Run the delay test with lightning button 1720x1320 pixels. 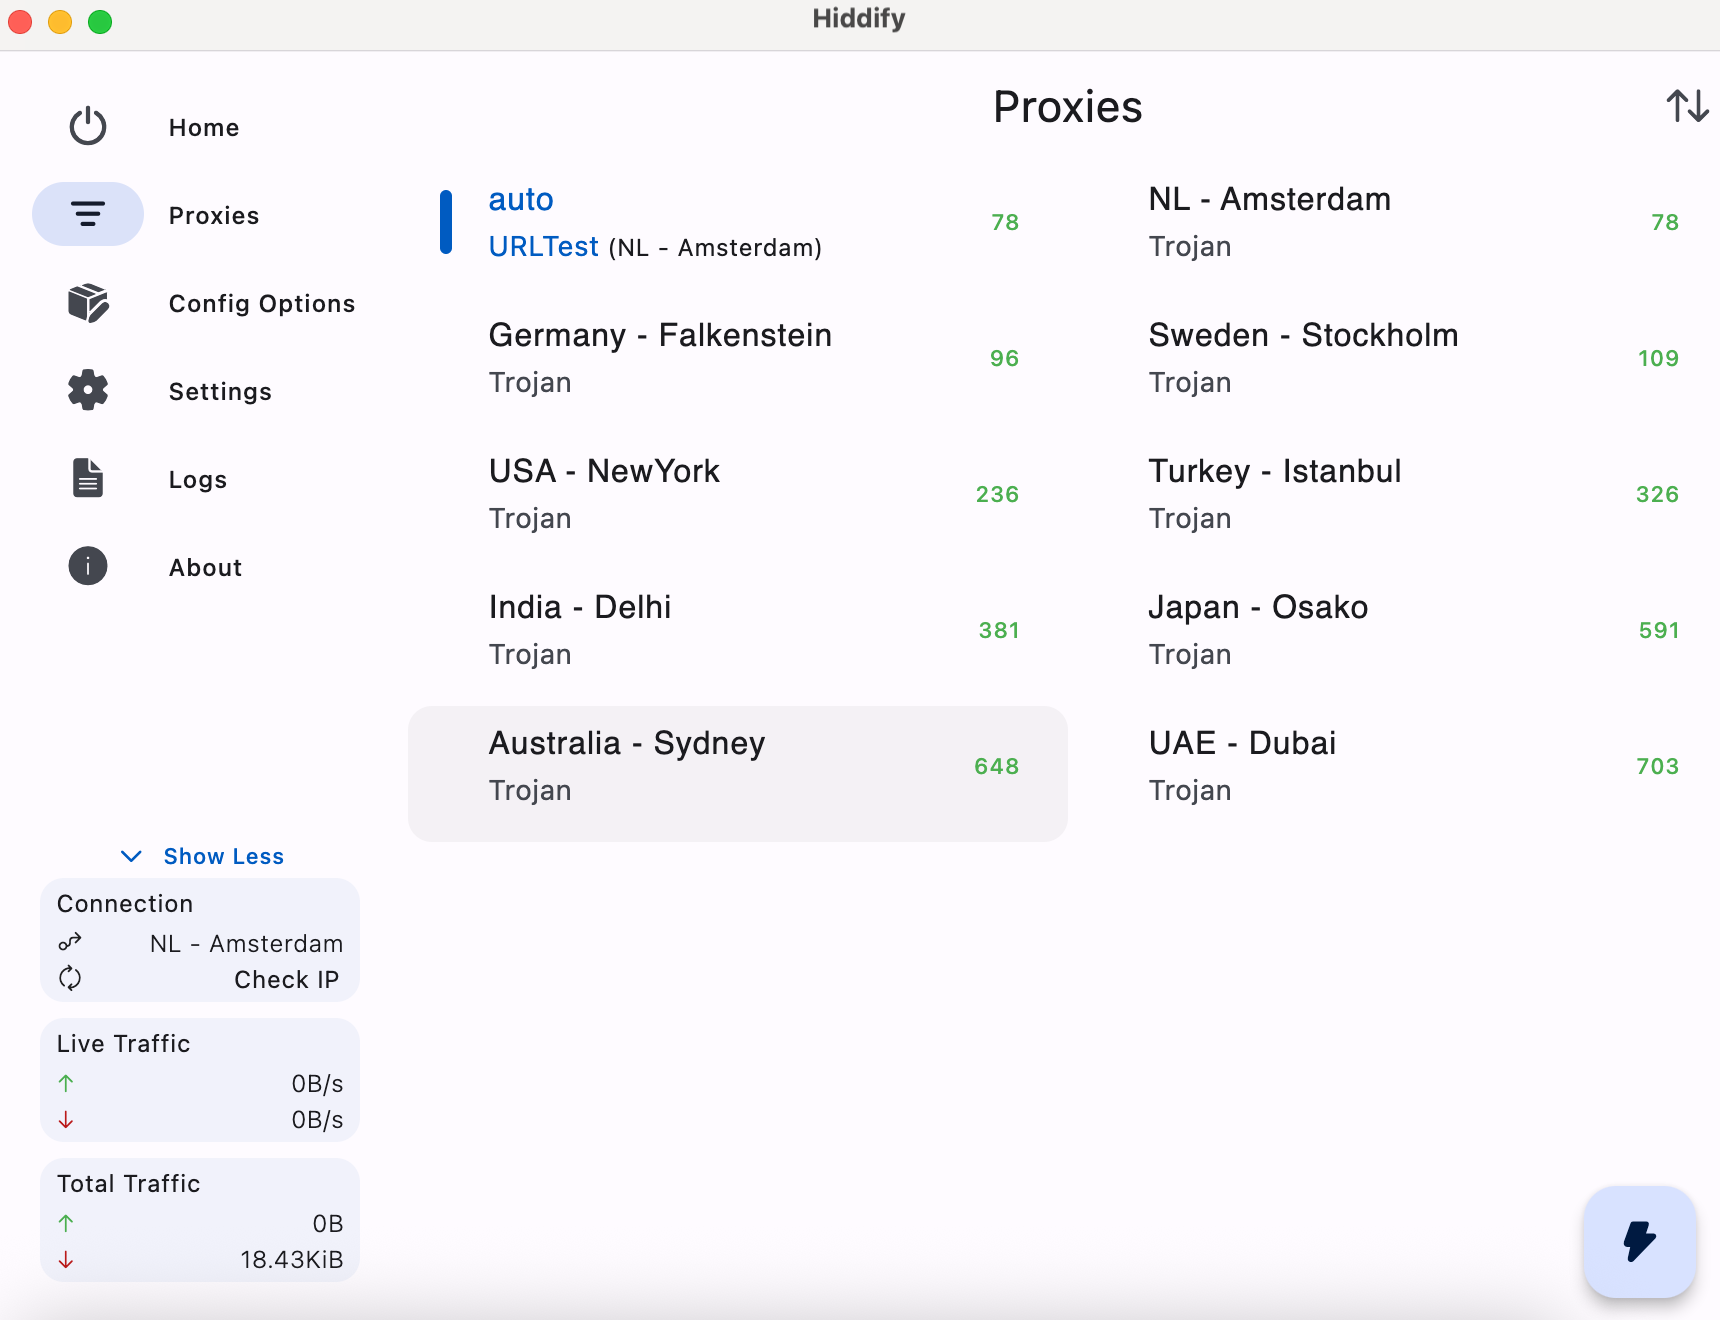click(1640, 1242)
